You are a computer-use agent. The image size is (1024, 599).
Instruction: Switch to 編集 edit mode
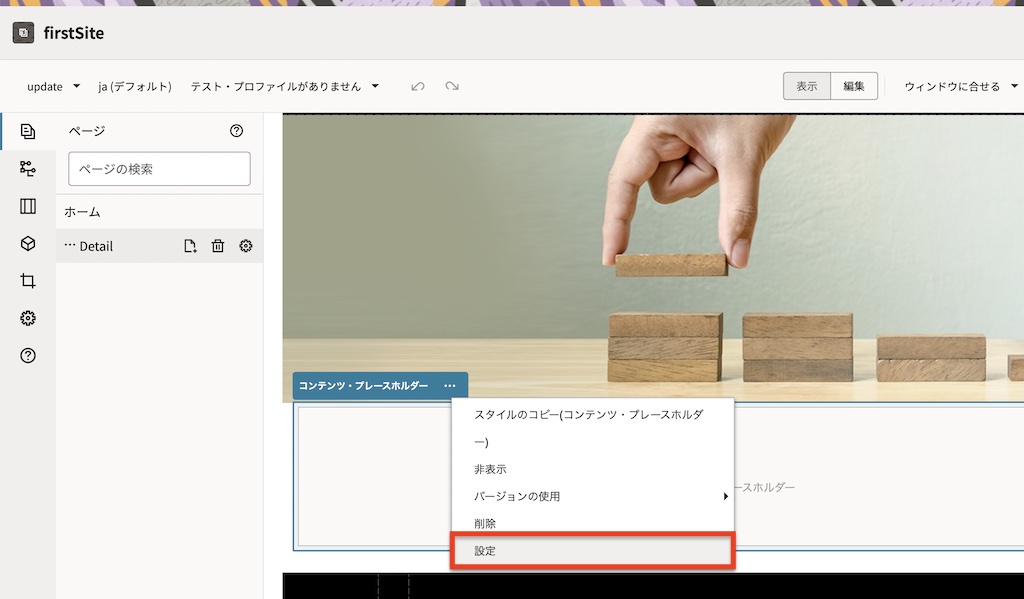[x=853, y=86]
